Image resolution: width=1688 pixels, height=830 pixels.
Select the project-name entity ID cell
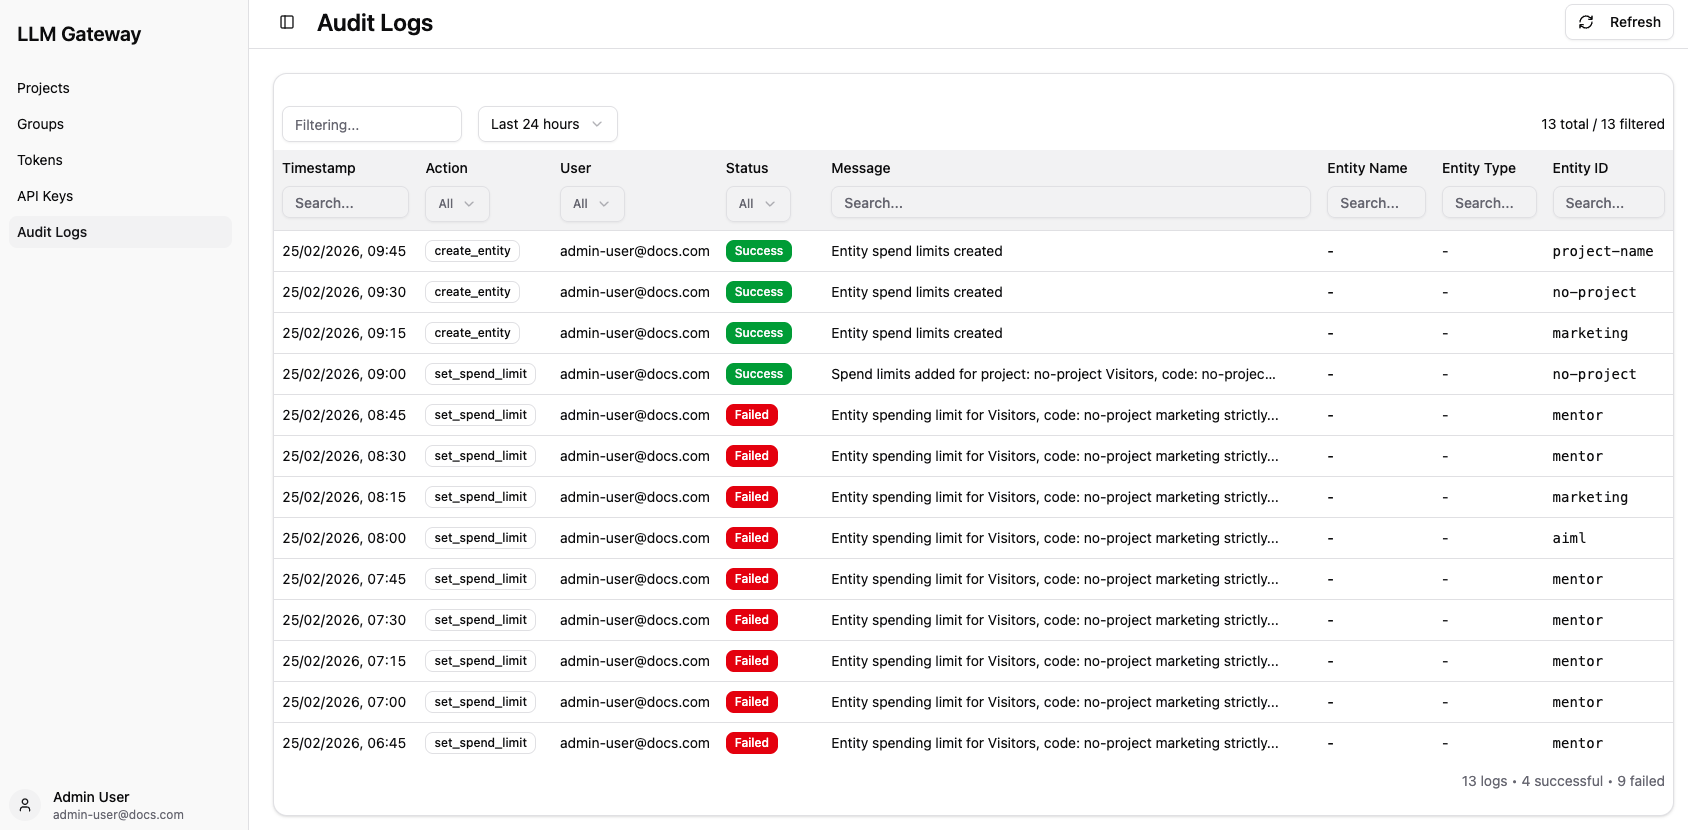pyautogui.click(x=1603, y=251)
